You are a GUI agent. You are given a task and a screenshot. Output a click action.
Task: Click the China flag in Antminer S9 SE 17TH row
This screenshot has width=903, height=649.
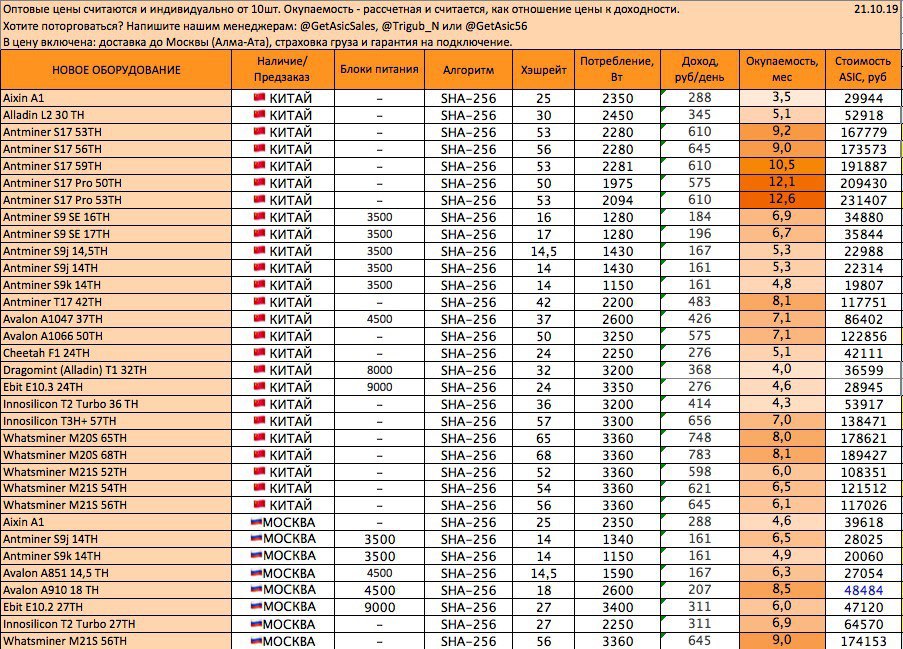pyautogui.click(x=259, y=233)
